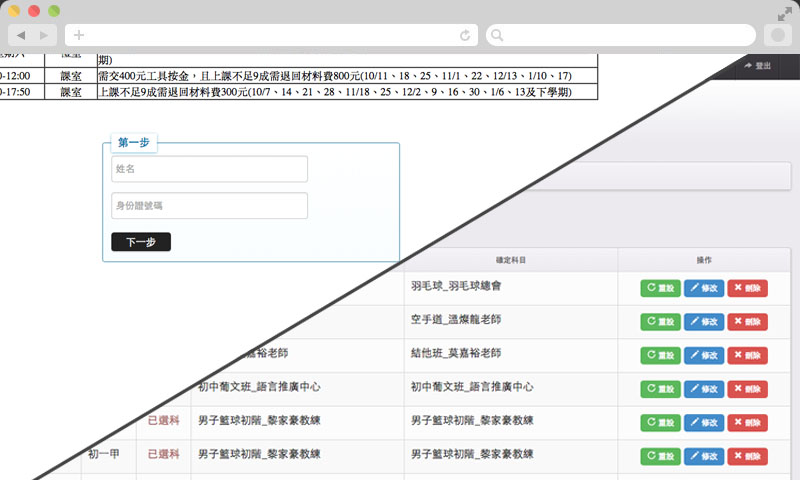The height and width of the screenshot is (480, 800).
Task: Focus the 身份證號碼 input field
Action: 209,205
